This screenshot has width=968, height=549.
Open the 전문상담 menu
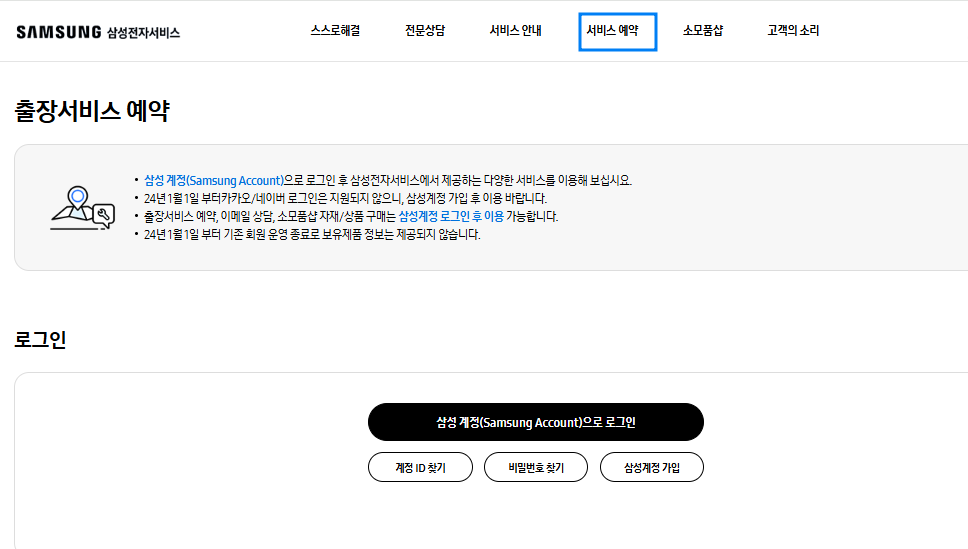425,30
